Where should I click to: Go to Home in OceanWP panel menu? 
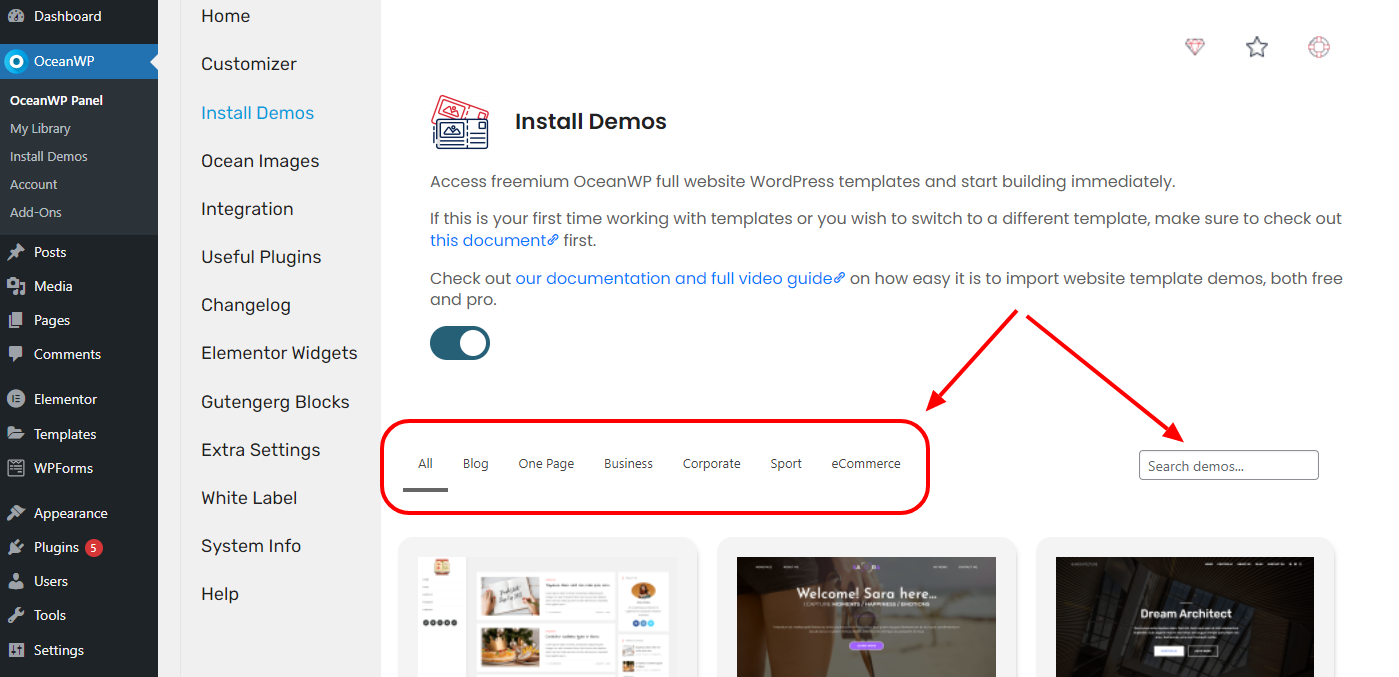click(226, 16)
